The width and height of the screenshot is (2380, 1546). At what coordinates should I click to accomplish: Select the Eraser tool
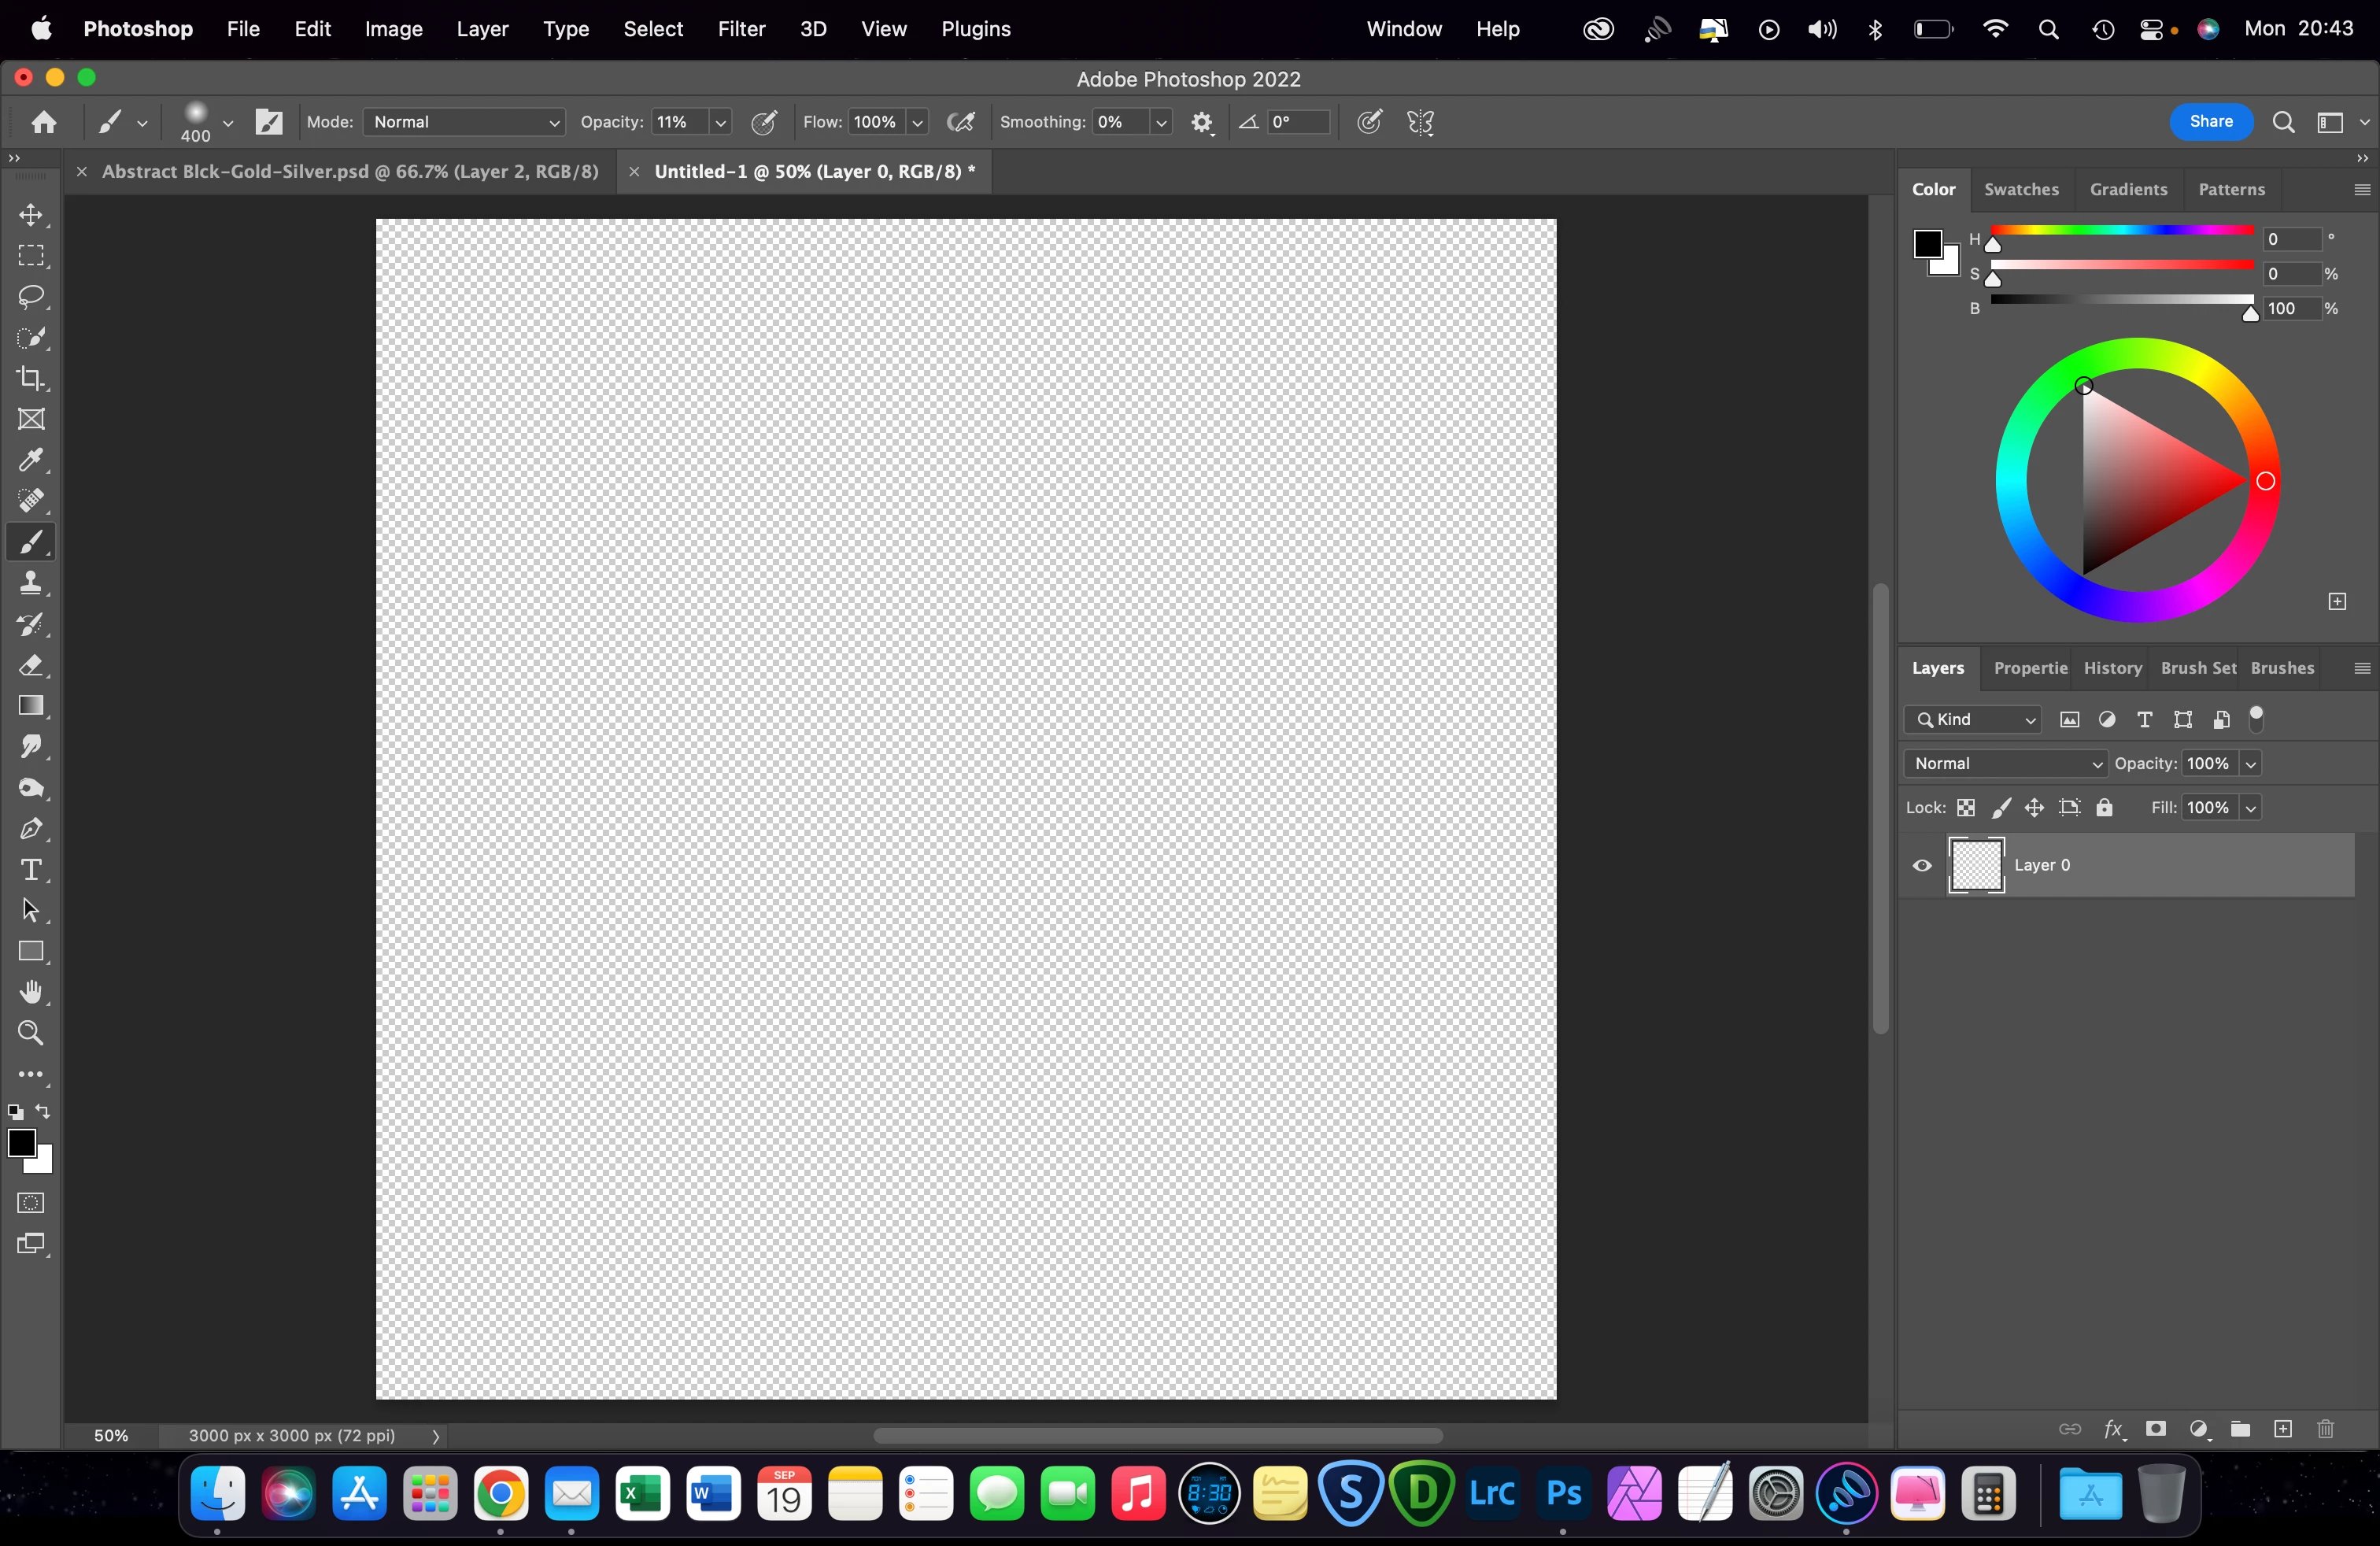click(x=31, y=665)
